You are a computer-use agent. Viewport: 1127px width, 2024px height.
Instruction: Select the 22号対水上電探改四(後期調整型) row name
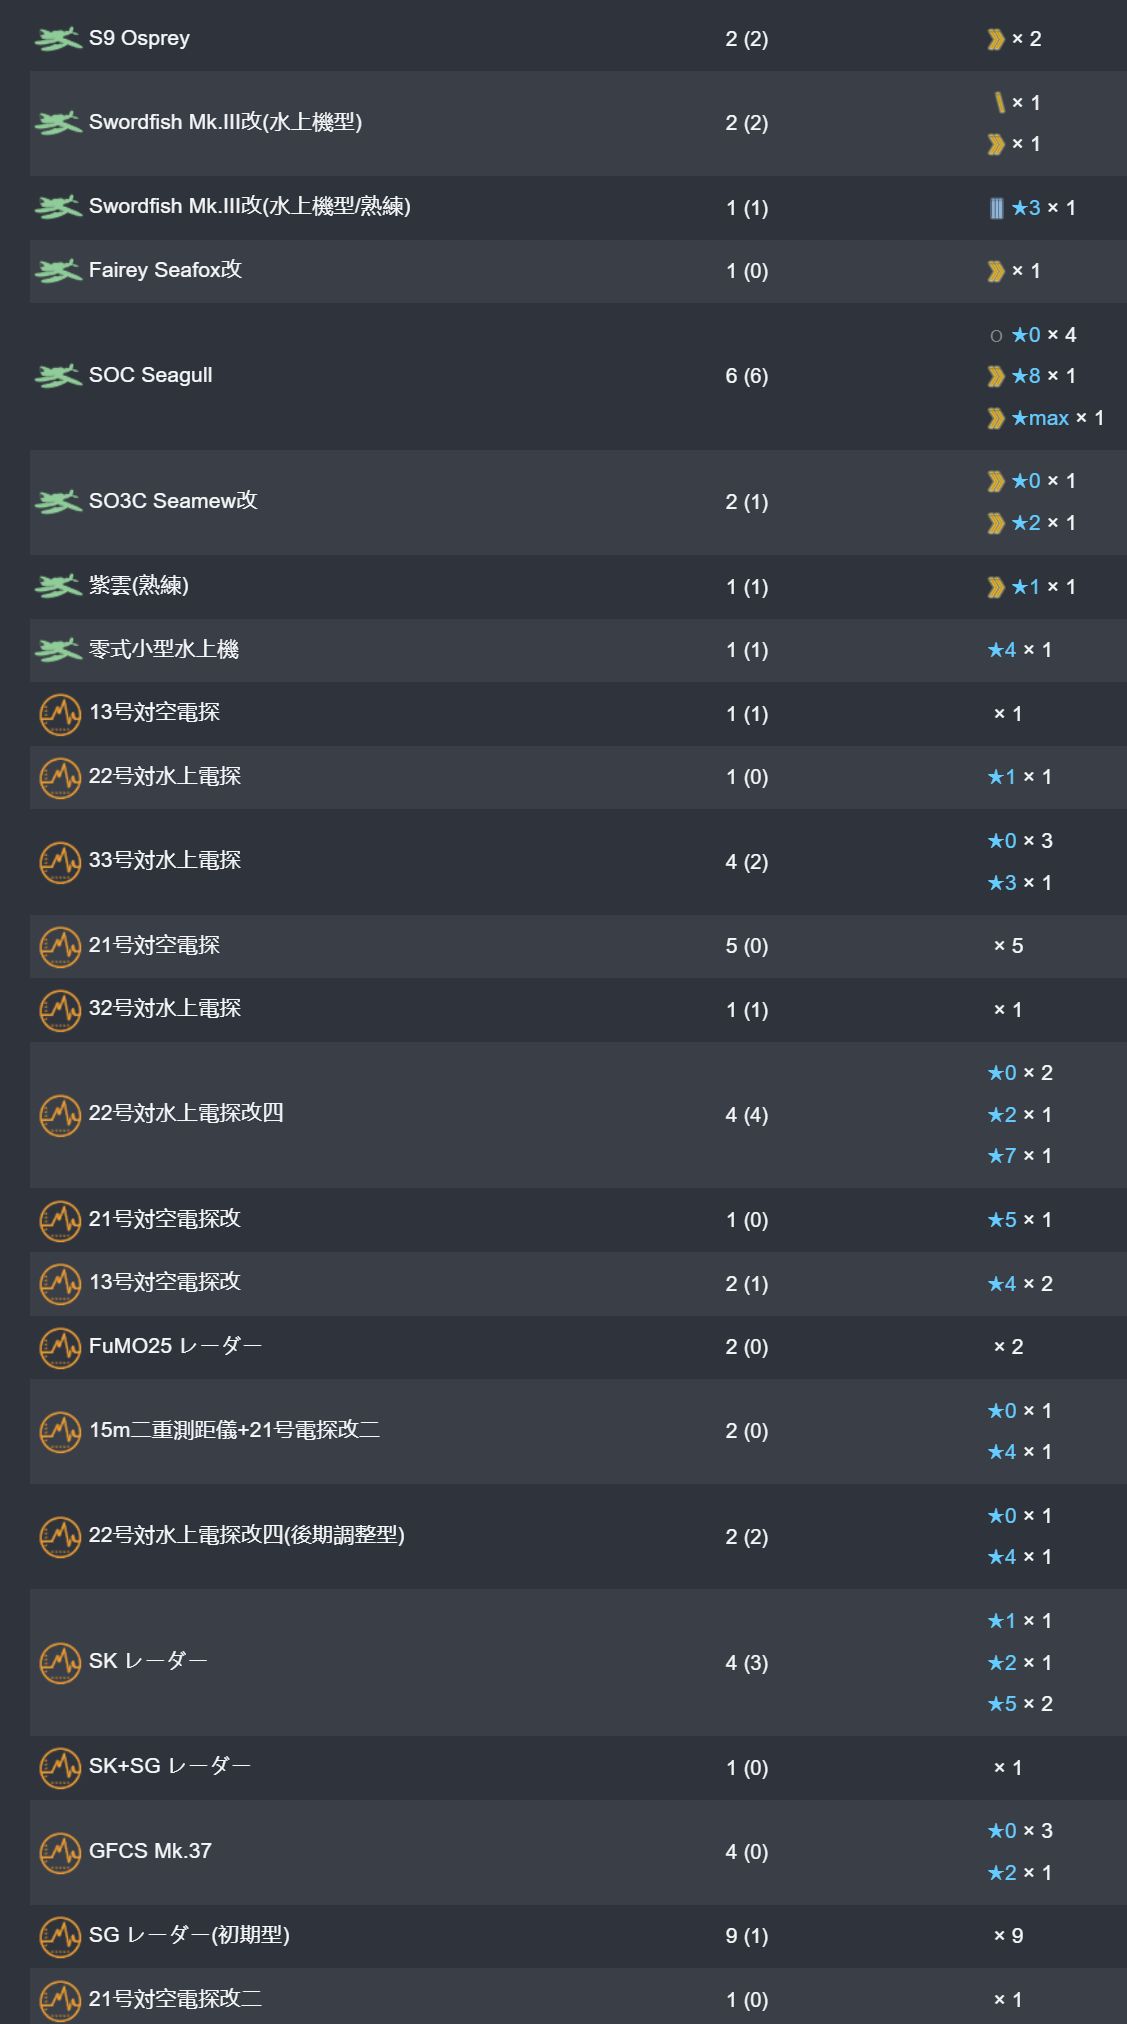point(246,1535)
